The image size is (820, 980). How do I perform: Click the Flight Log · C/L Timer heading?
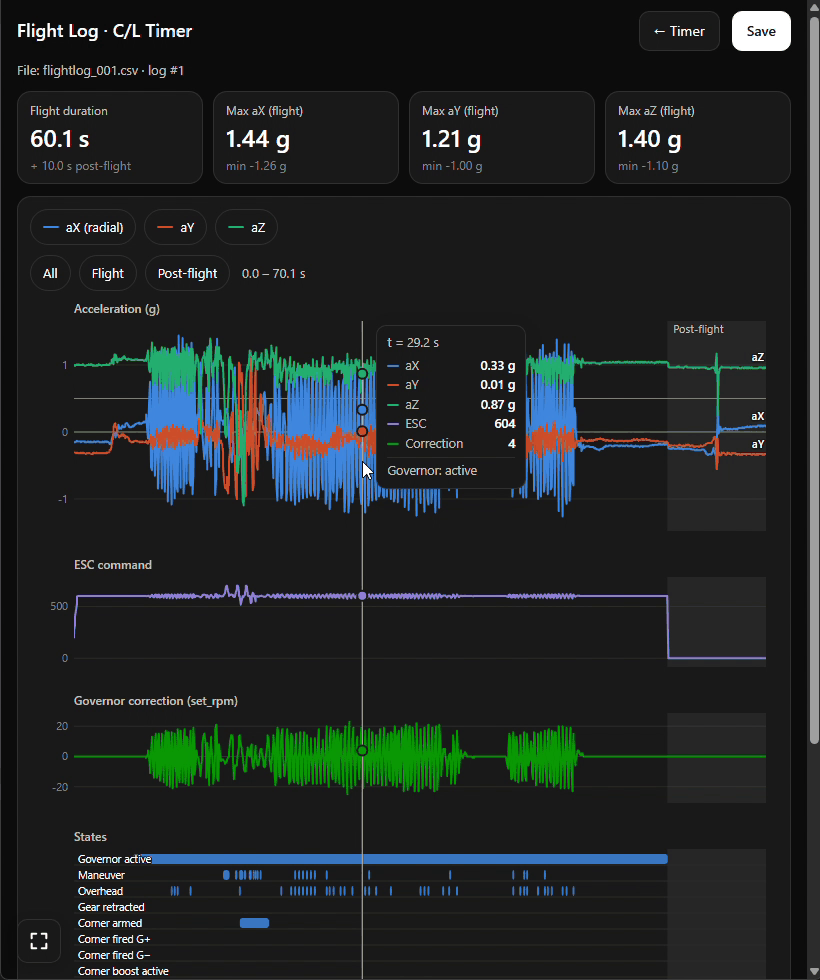click(104, 31)
